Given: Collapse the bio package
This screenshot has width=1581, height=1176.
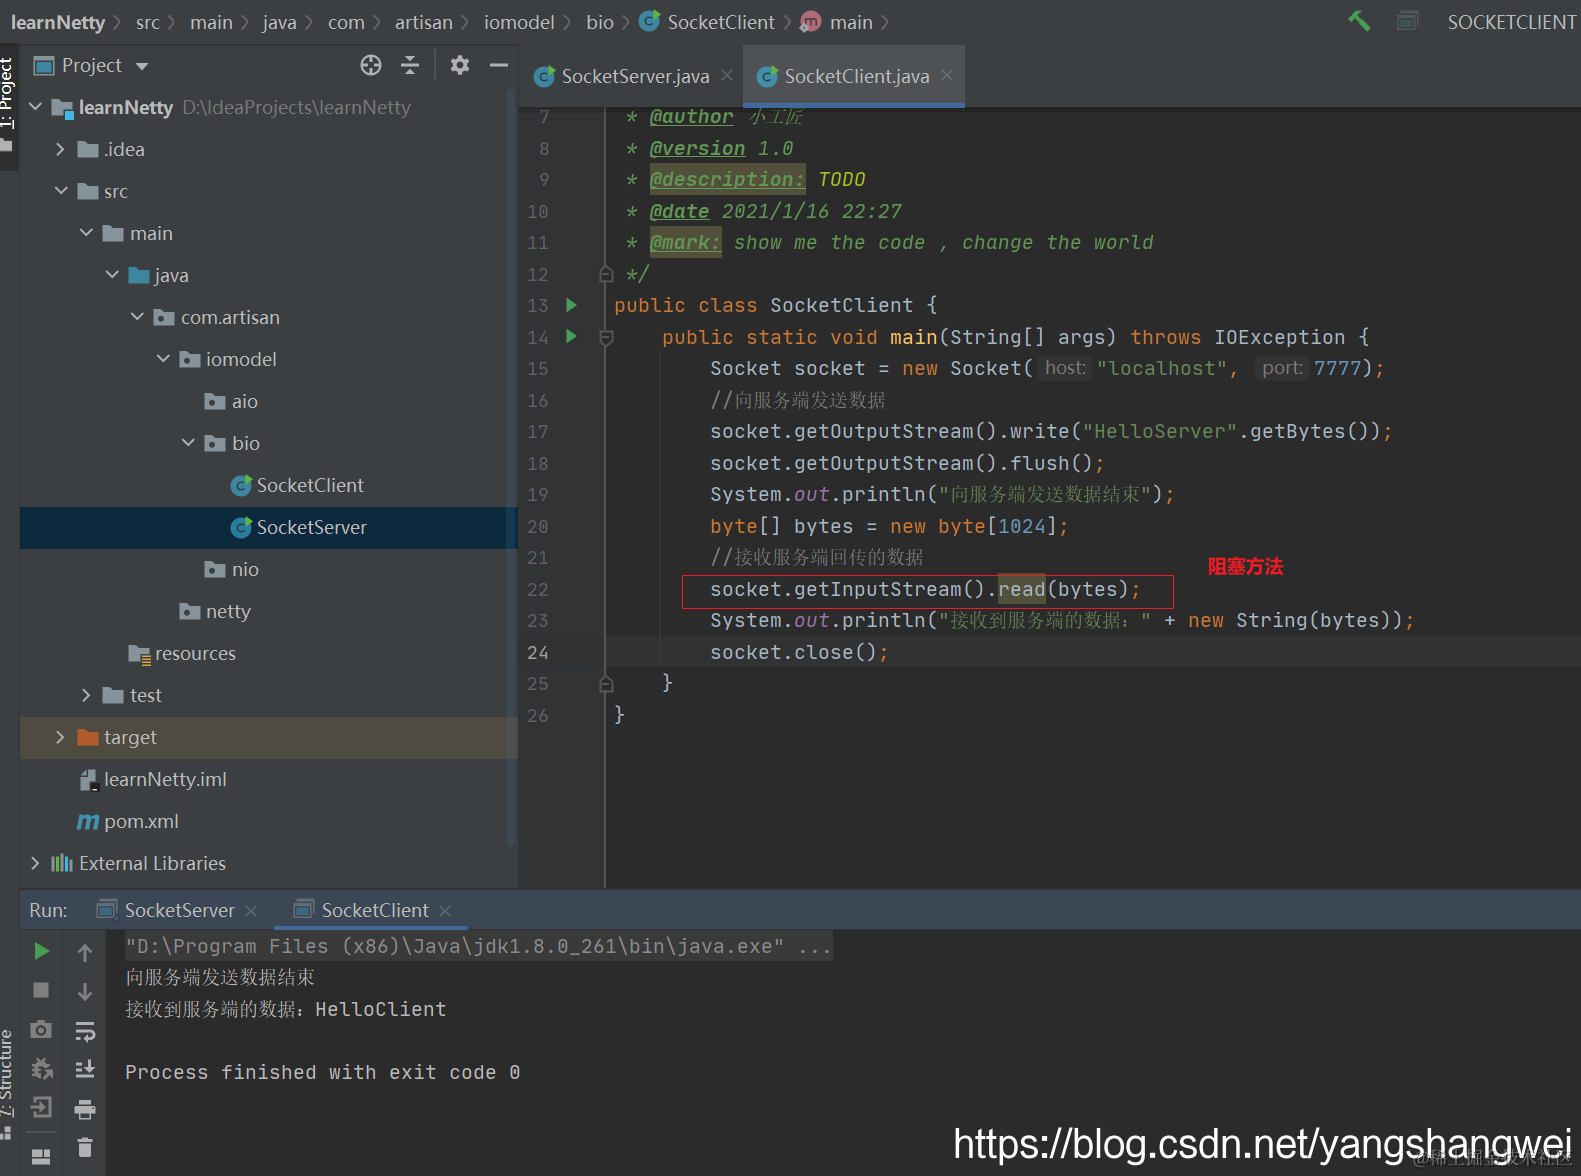Looking at the screenshot, I should (188, 442).
